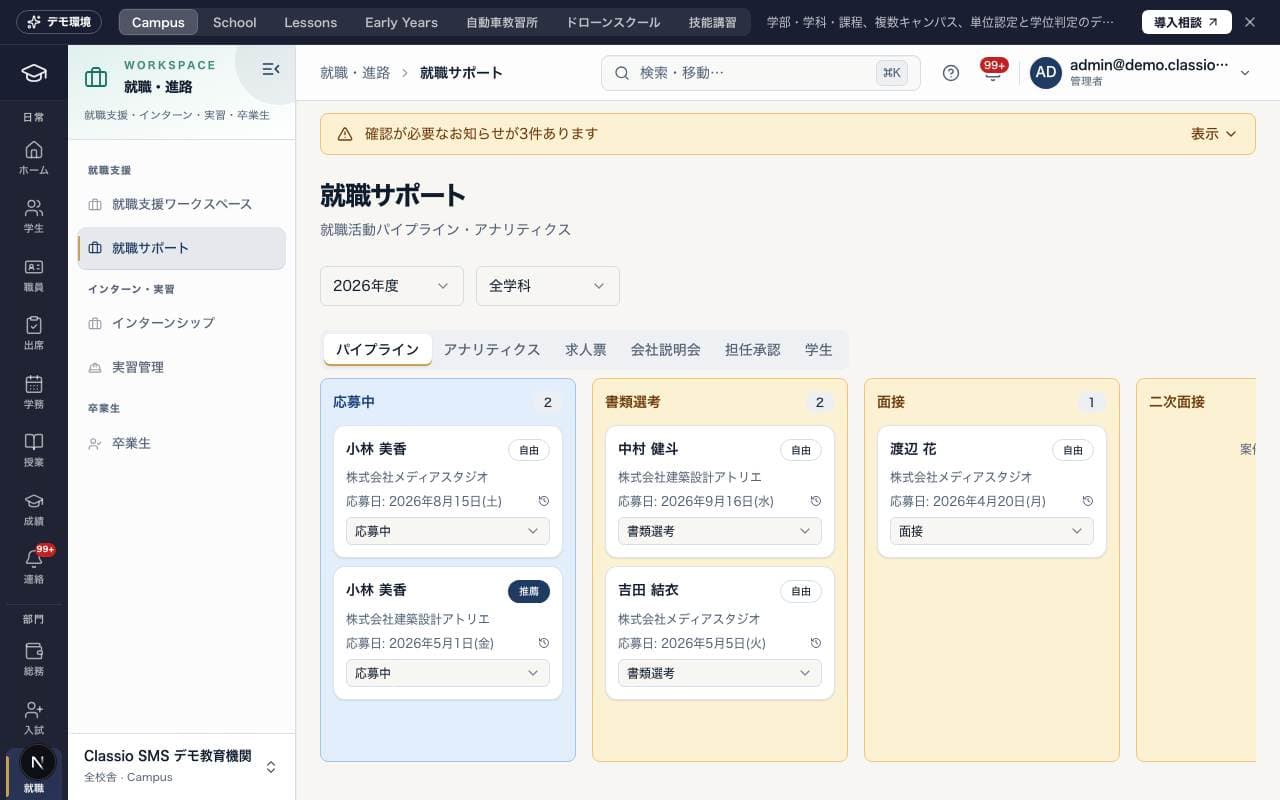
Task: Open the 連絡 bell icon in left rail
Action: click(33, 567)
